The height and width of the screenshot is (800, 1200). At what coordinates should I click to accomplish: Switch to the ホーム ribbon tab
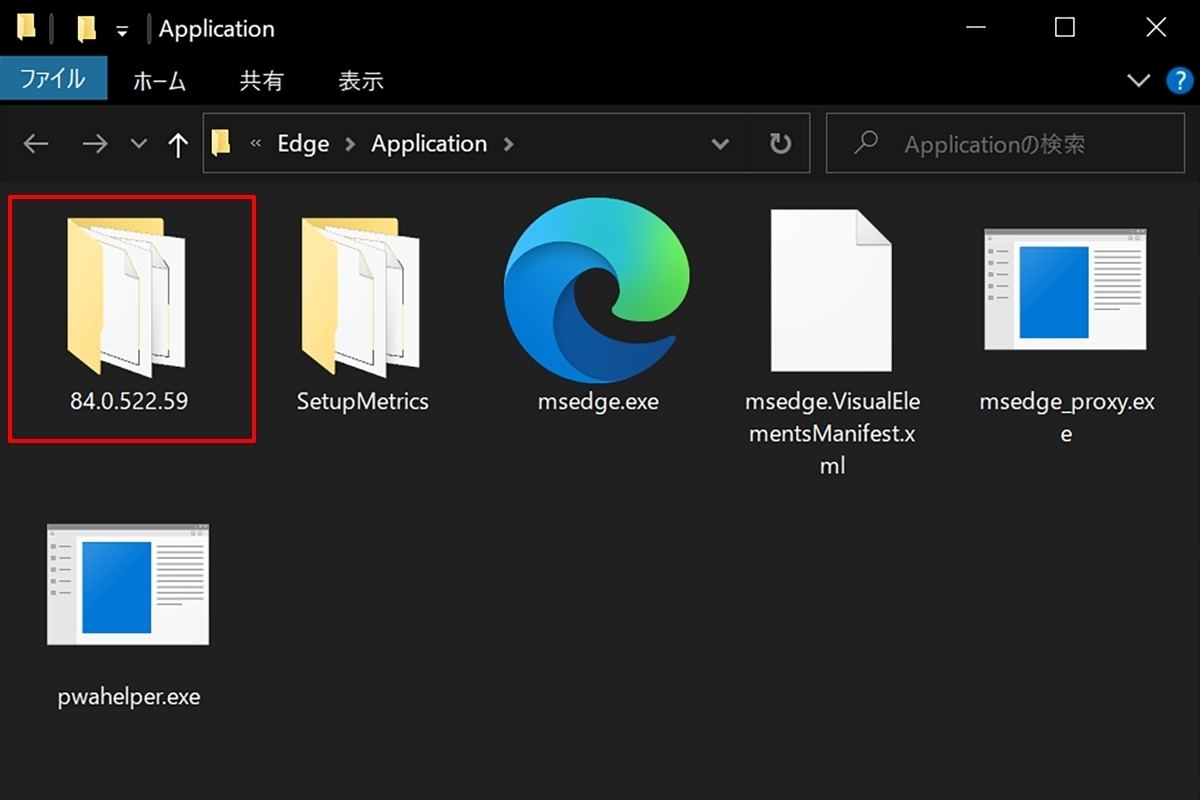coord(160,81)
